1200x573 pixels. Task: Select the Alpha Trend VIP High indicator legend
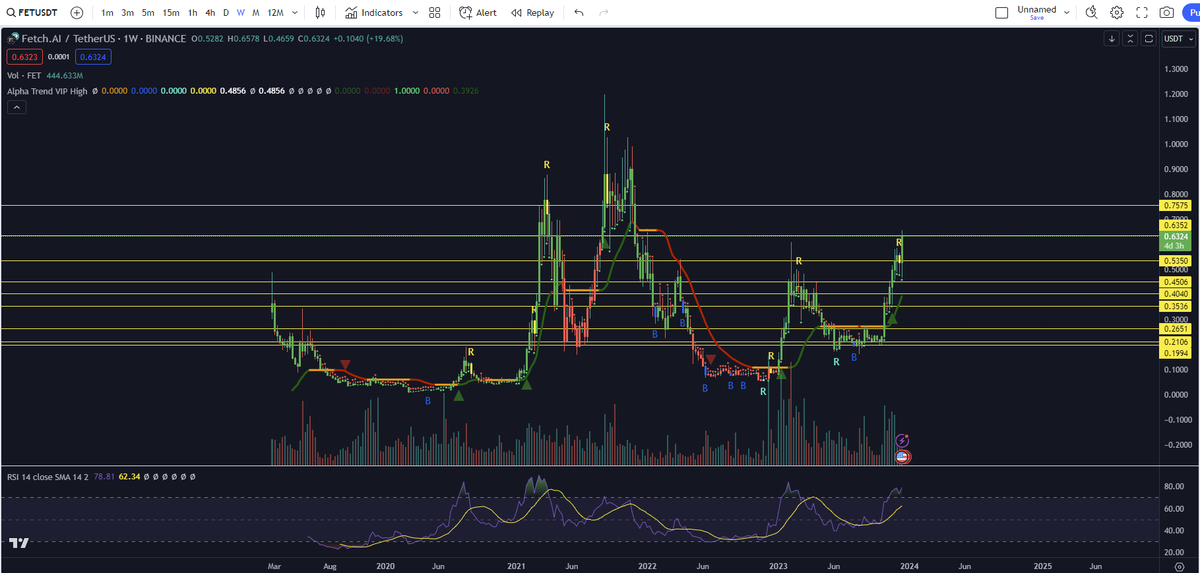pos(47,91)
